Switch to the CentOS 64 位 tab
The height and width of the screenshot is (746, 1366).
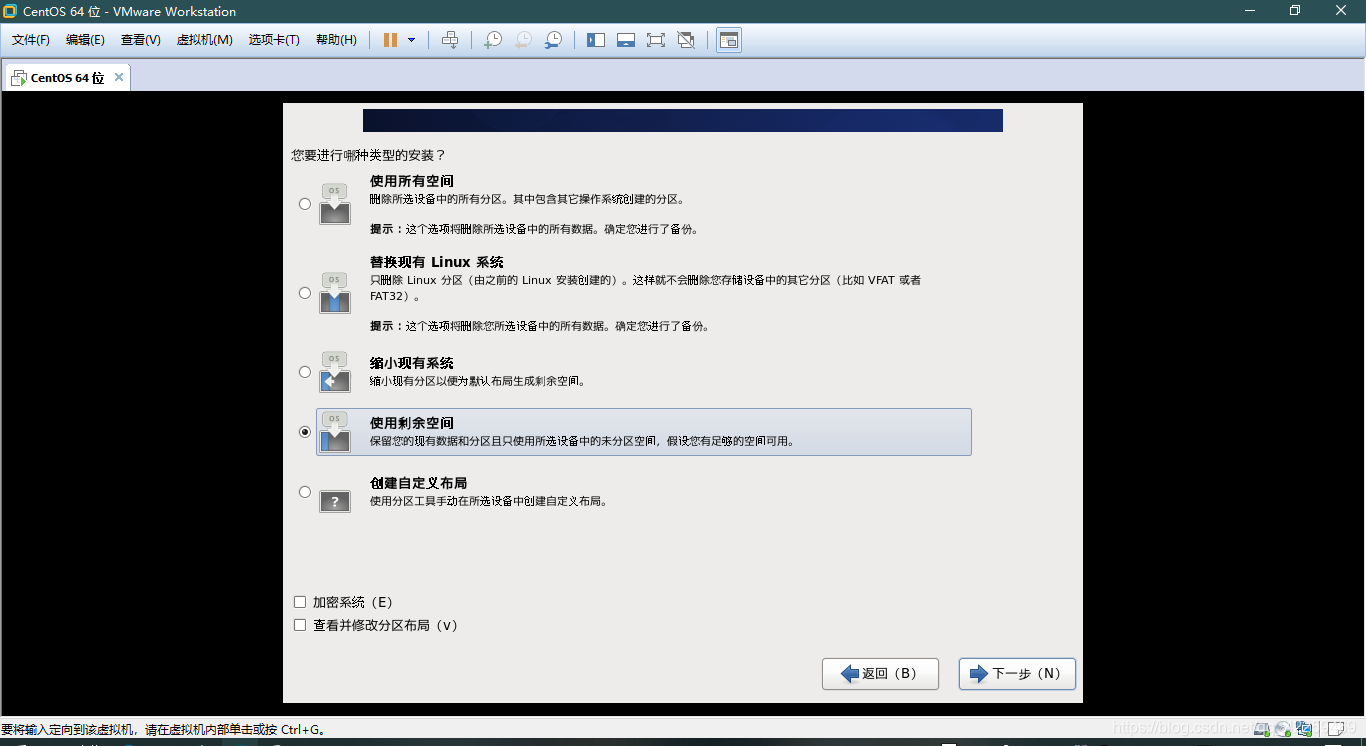point(67,78)
